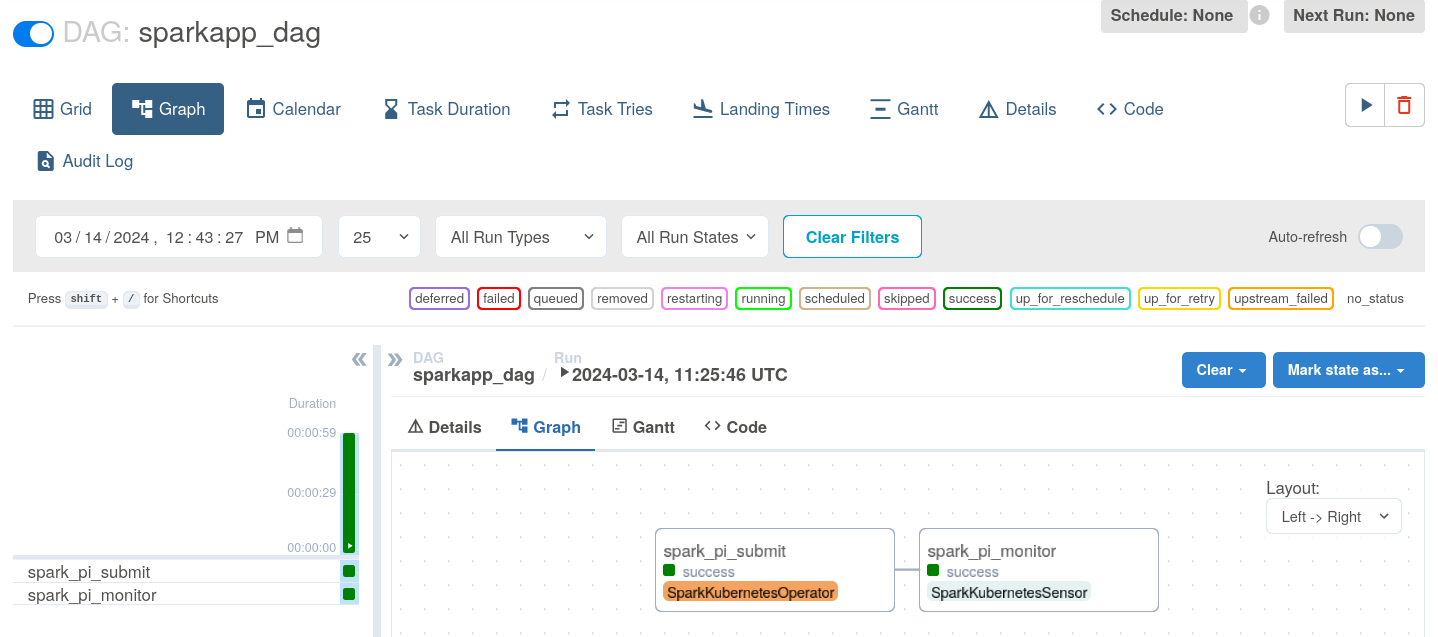Click the right double-chevron expand icon
The image size is (1438, 637).
(x=395, y=359)
